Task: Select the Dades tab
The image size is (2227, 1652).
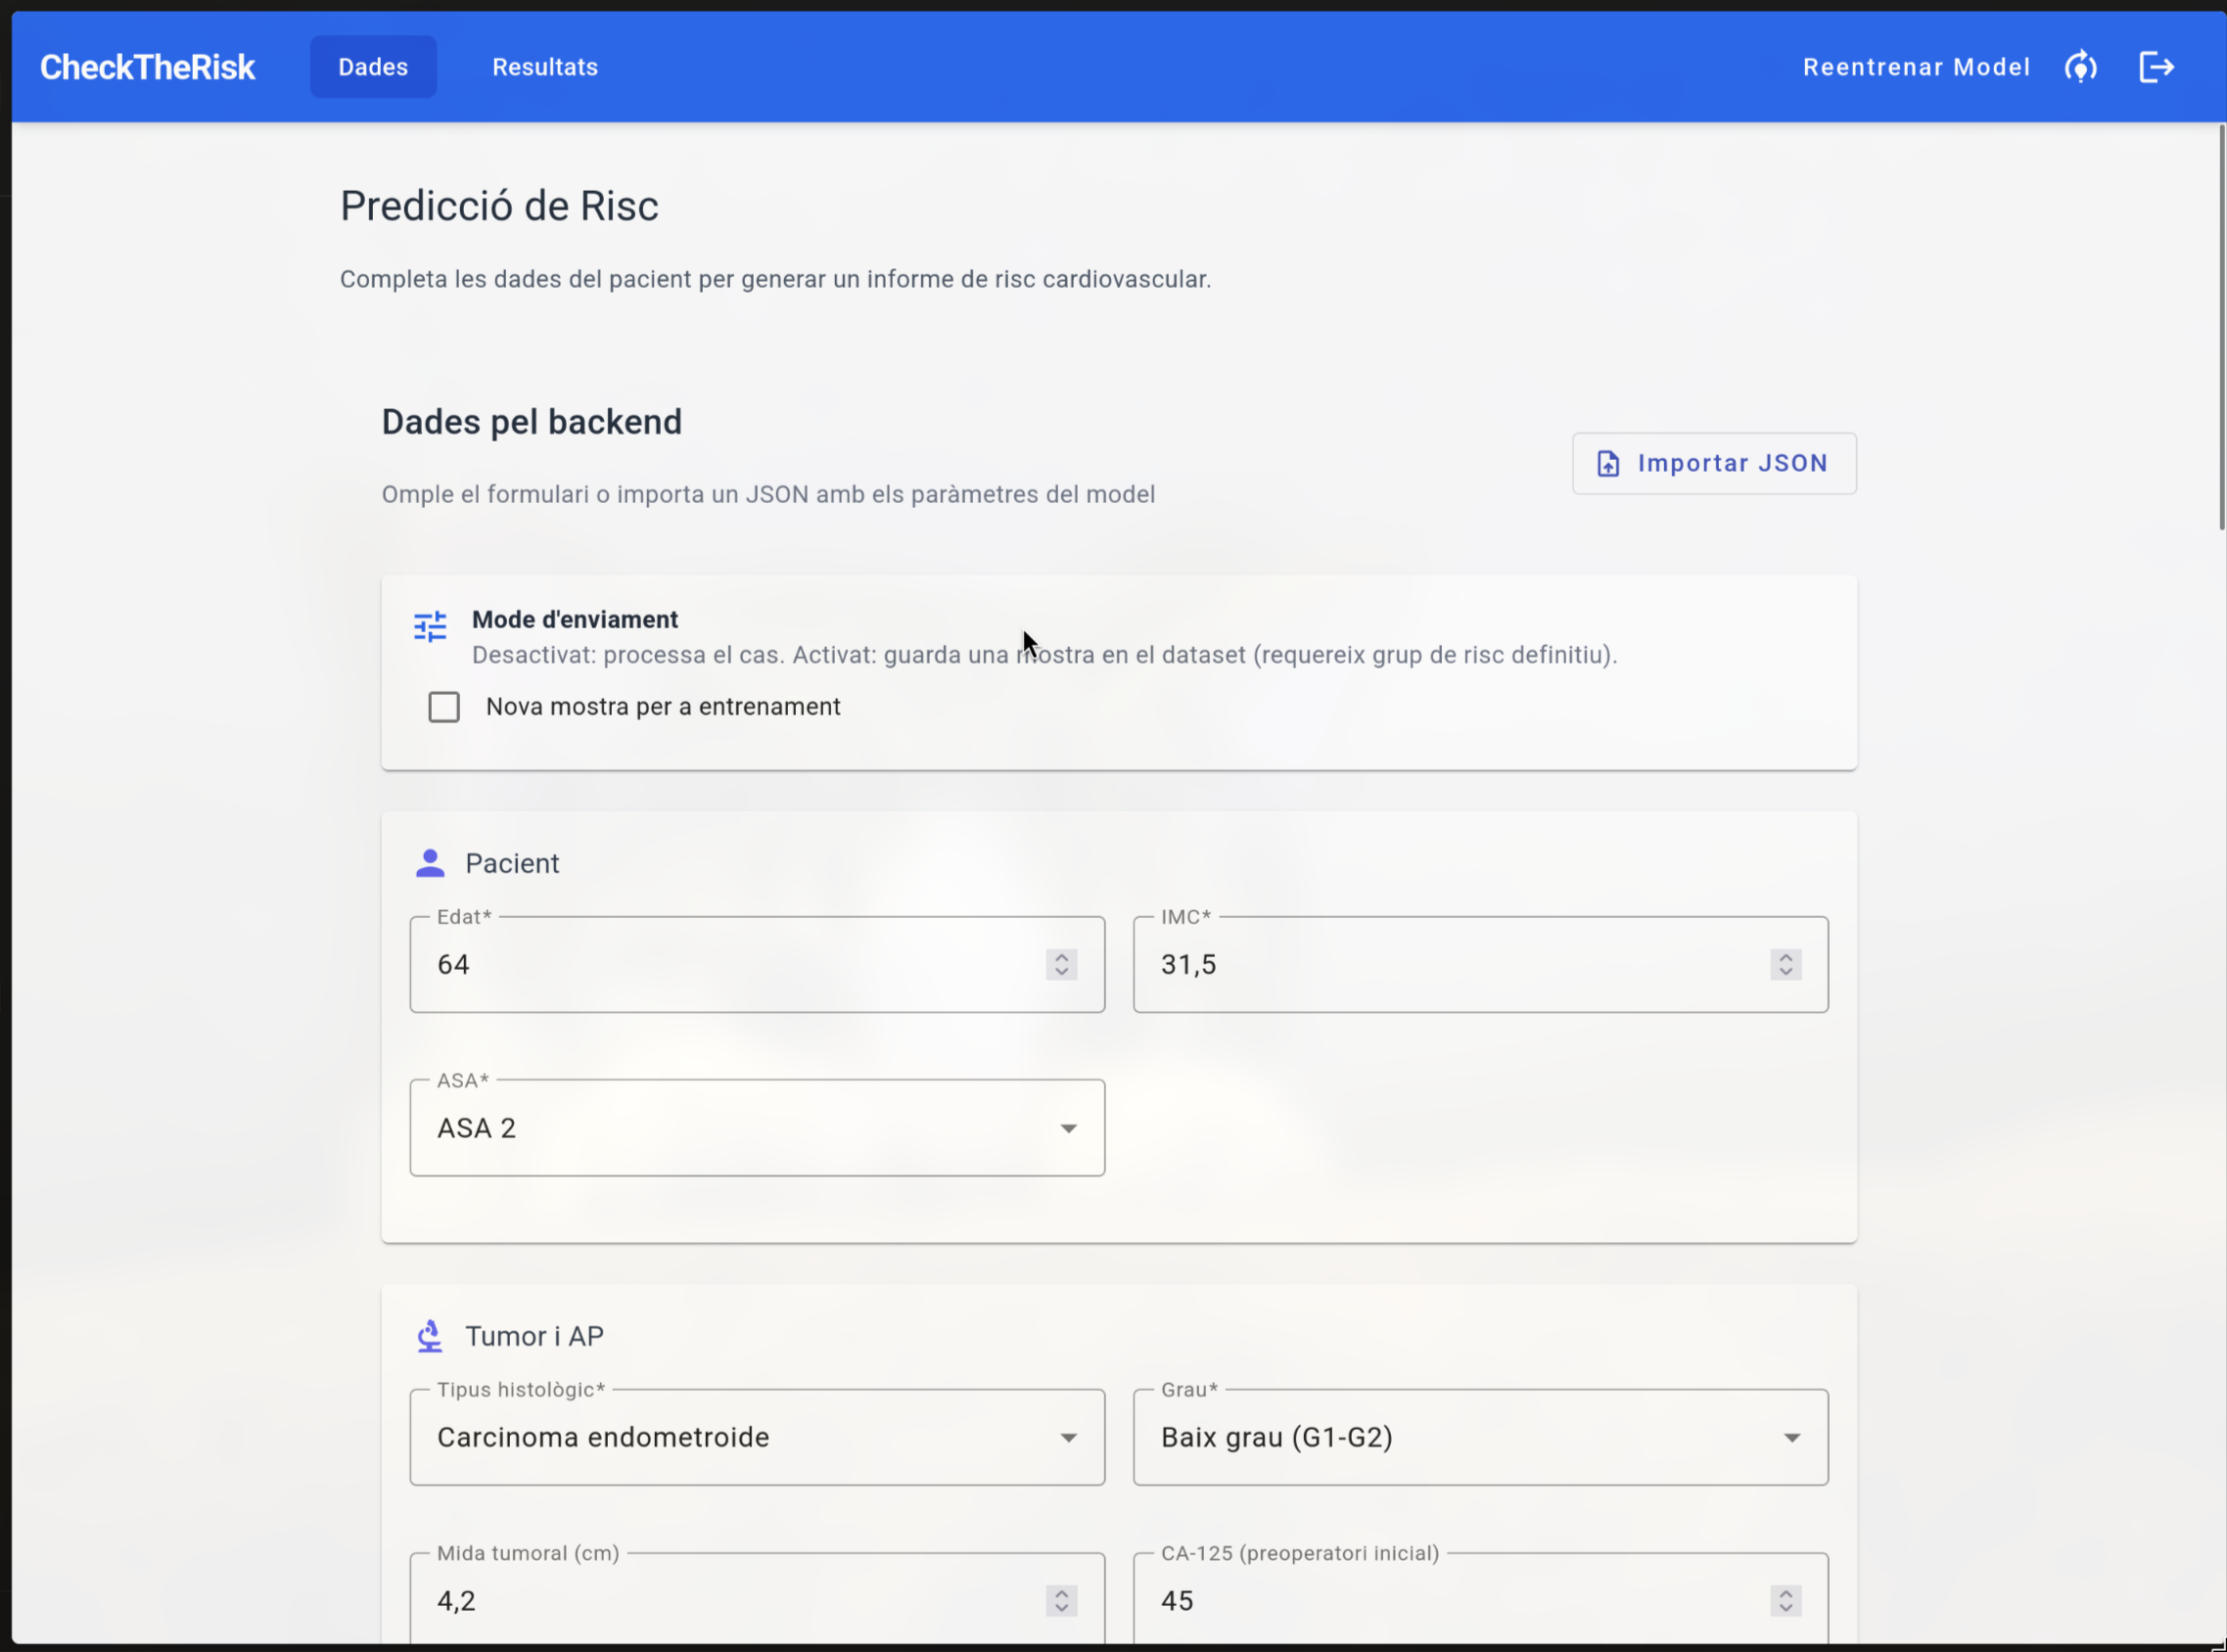Action: point(373,67)
